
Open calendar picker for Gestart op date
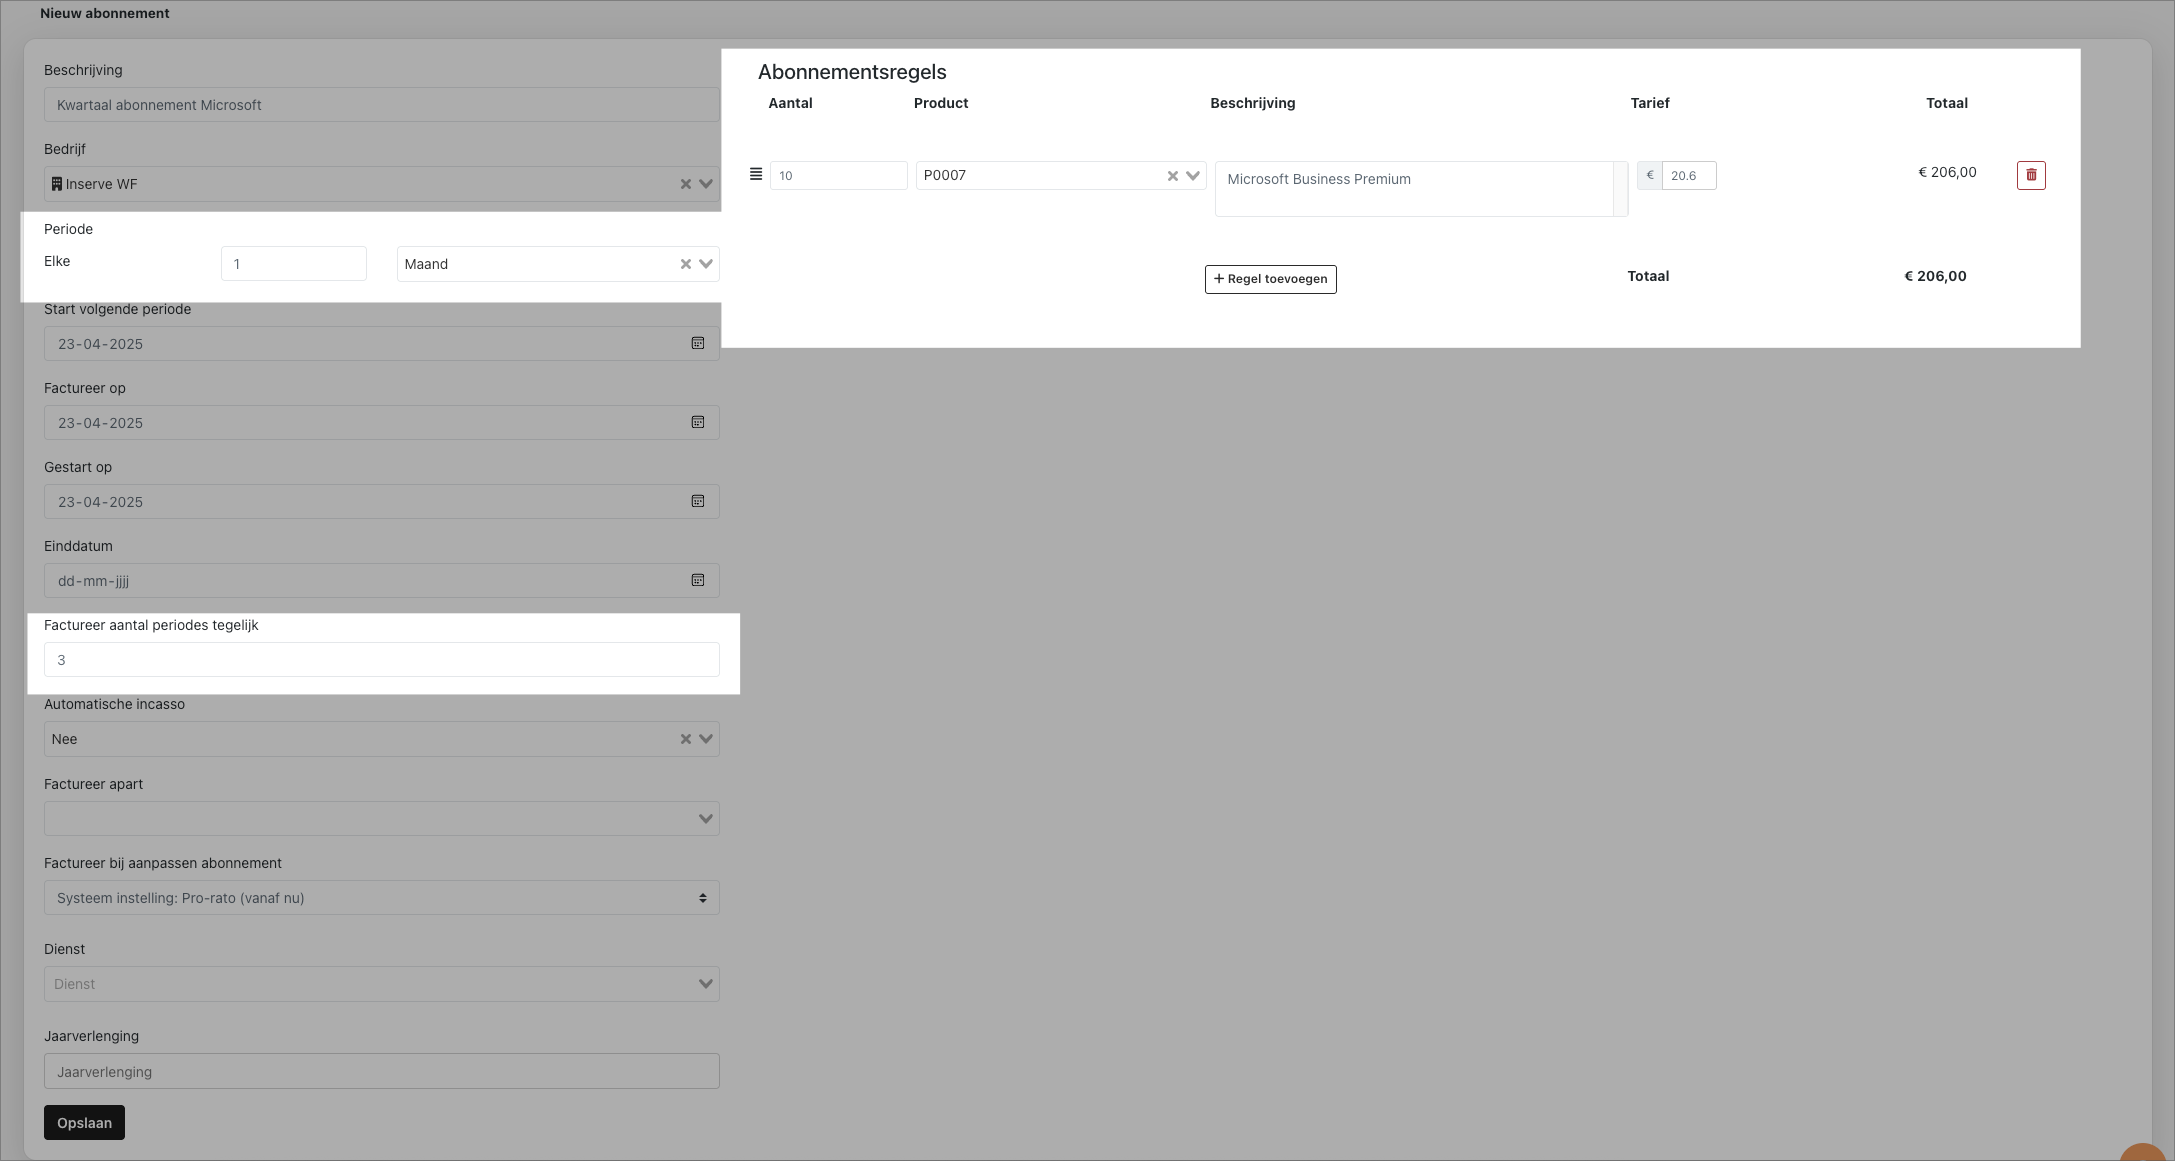pyautogui.click(x=698, y=501)
